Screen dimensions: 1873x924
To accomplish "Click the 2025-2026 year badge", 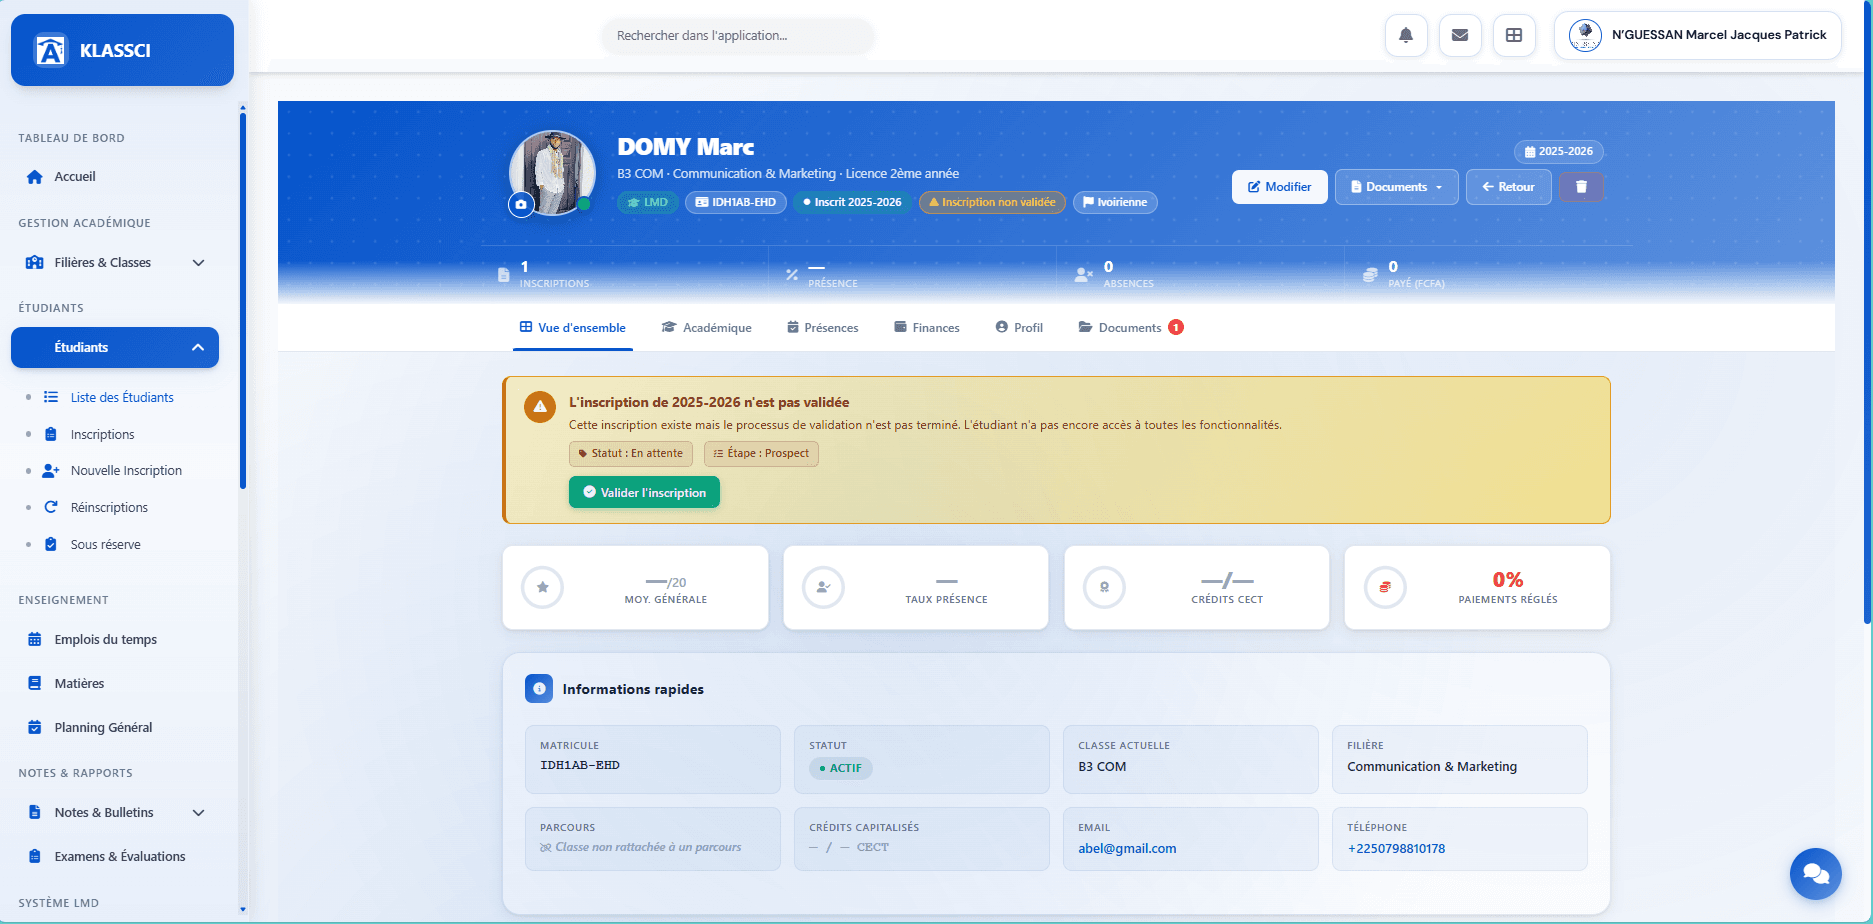I will (x=1559, y=152).
